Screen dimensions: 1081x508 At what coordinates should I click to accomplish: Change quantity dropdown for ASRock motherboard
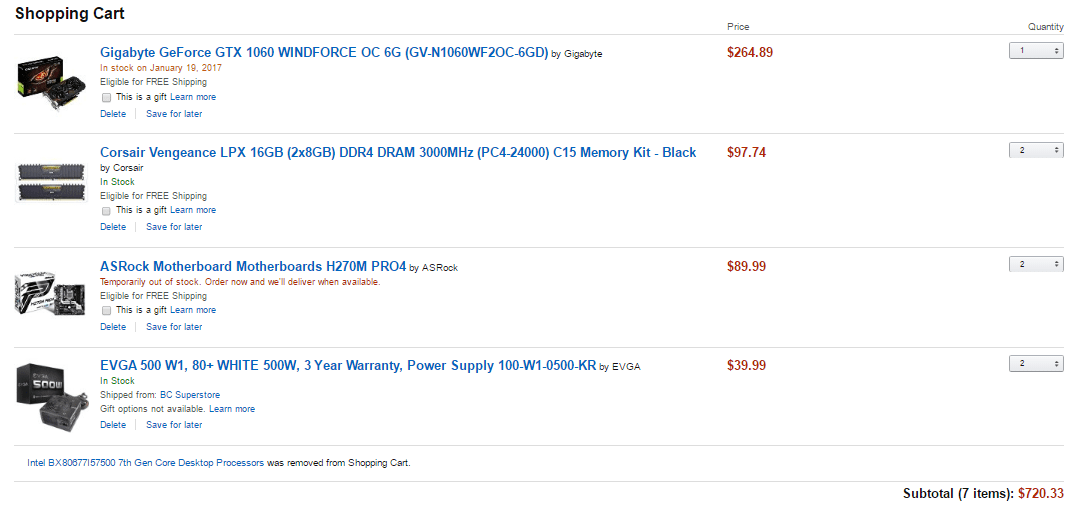pyautogui.click(x=1036, y=264)
